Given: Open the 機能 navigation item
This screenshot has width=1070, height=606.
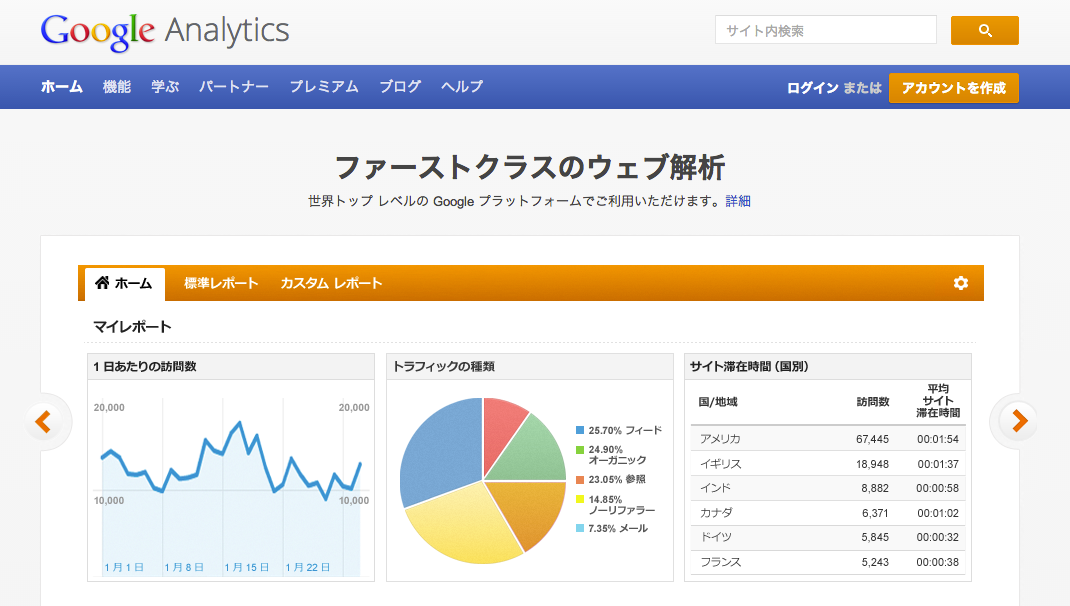Looking at the screenshot, I should (x=117, y=87).
